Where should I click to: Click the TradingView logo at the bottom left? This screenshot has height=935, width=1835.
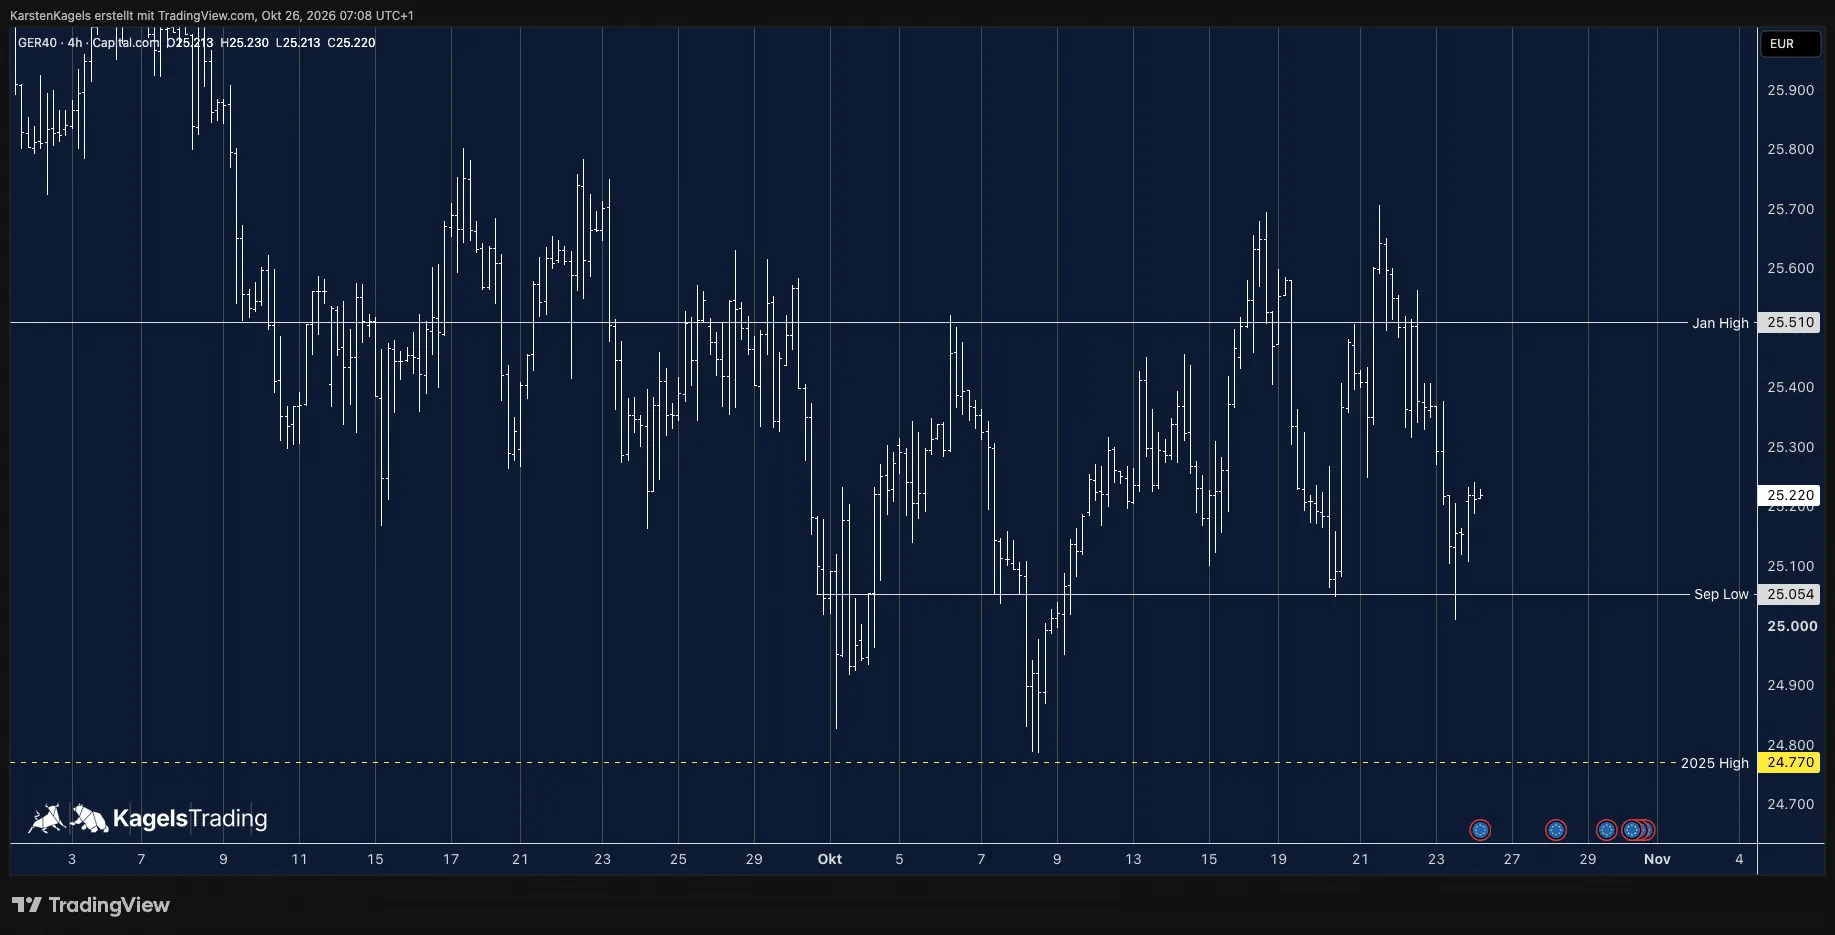point(91,905)
